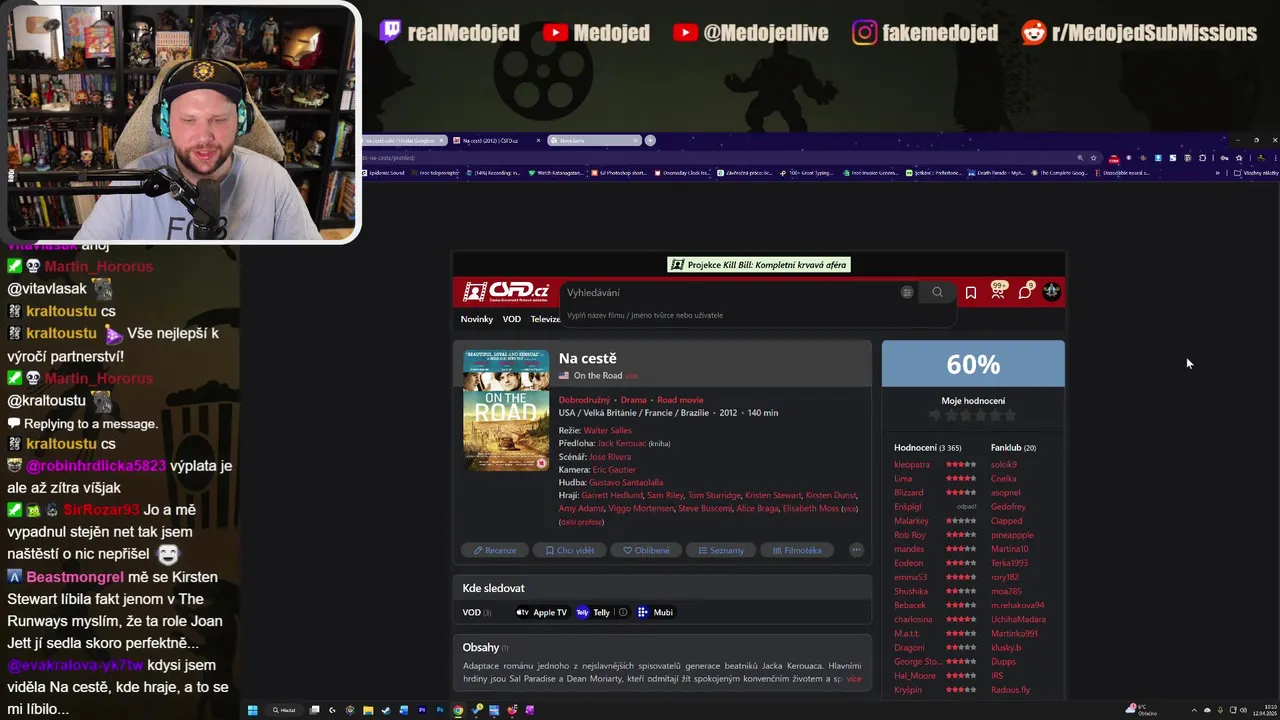
Task: Open Novinky menu item
Action: click(477, 319)
